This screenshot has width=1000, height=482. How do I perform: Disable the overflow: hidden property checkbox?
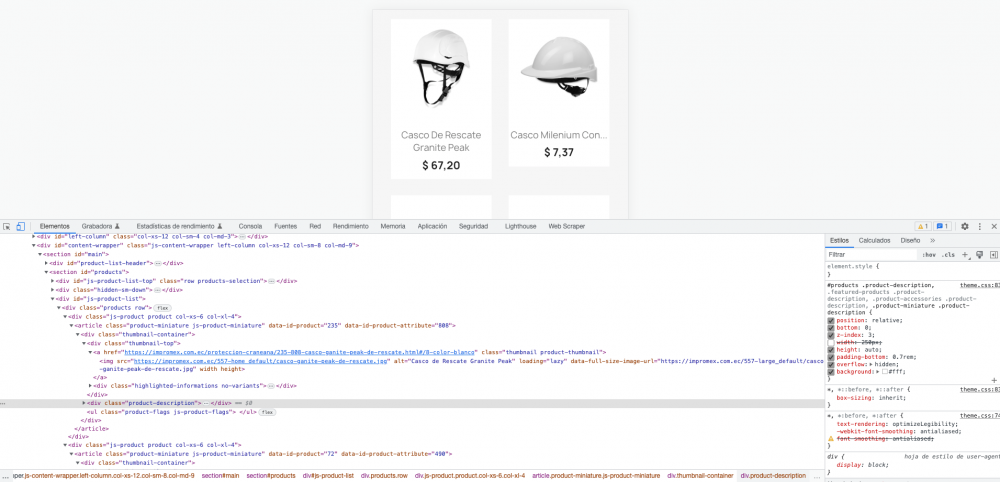831,364
